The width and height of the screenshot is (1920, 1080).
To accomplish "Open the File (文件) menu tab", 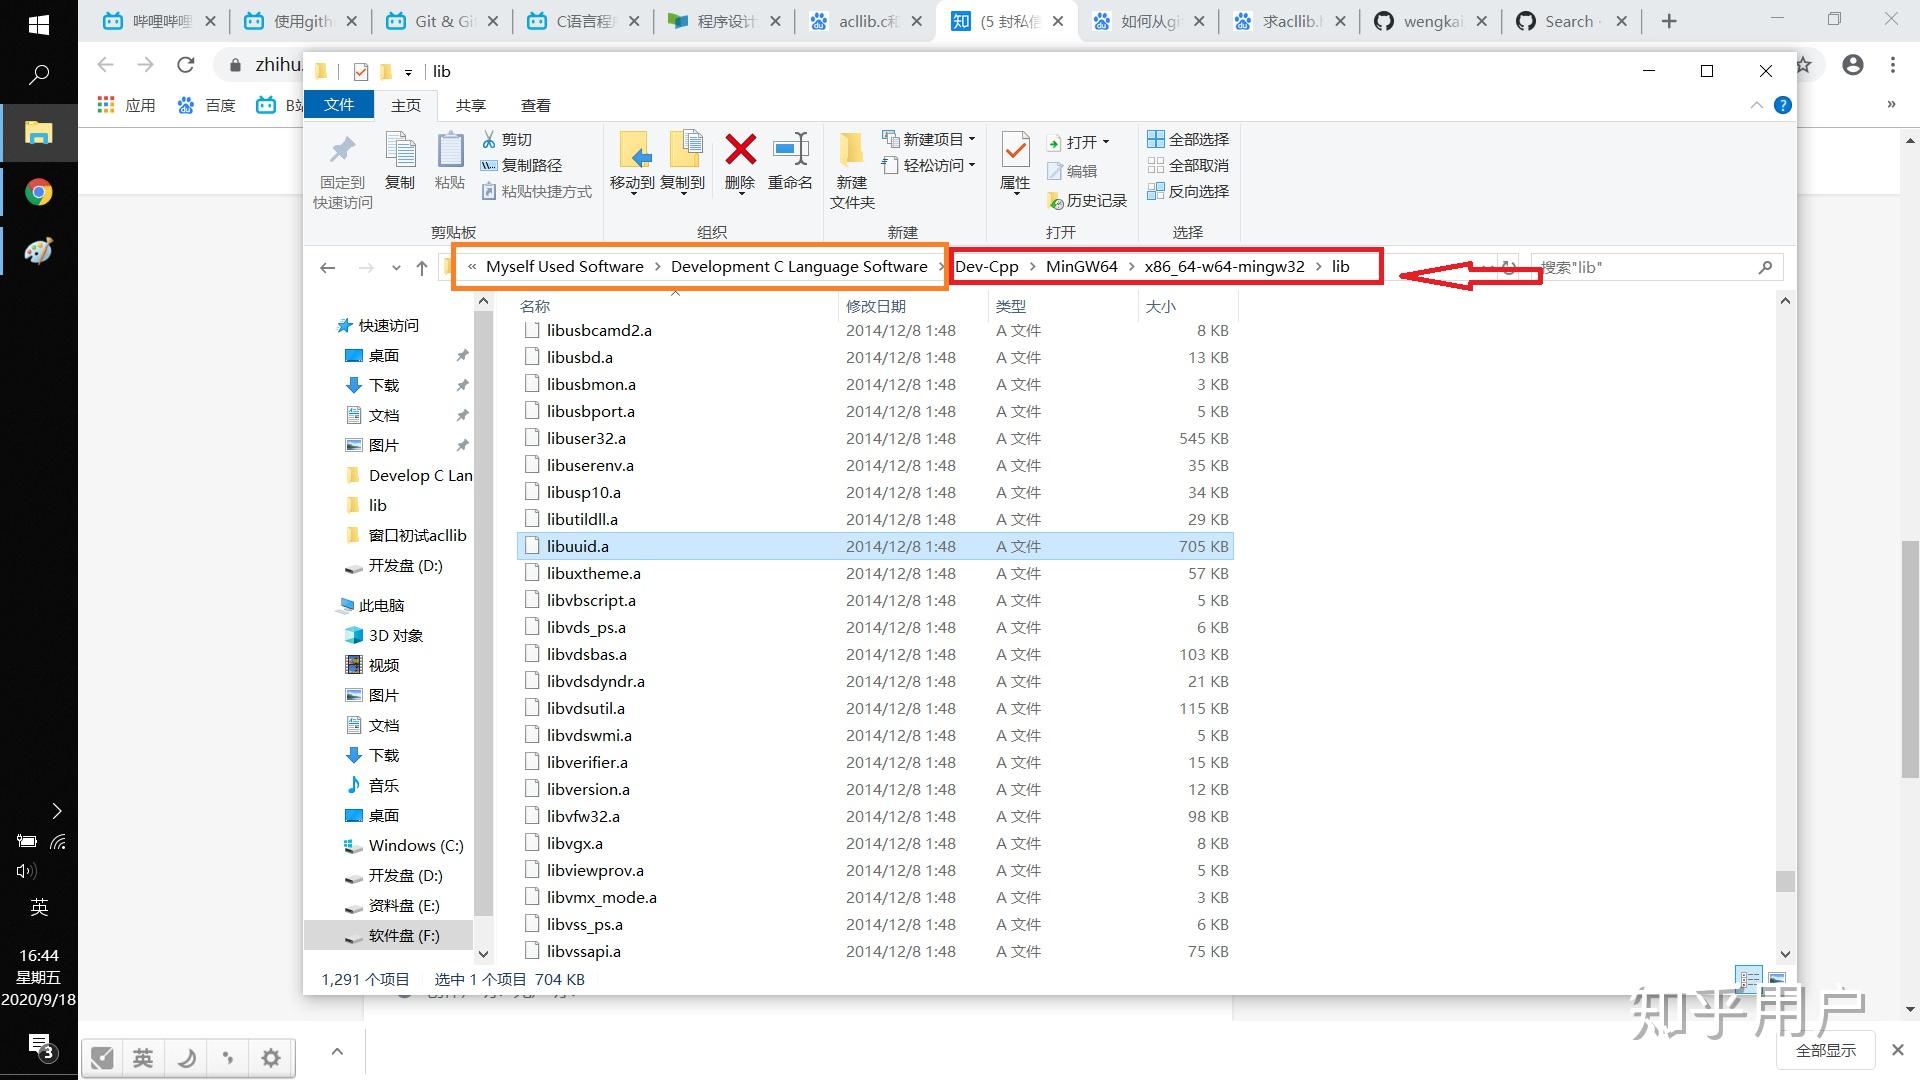I will point(339,105).
